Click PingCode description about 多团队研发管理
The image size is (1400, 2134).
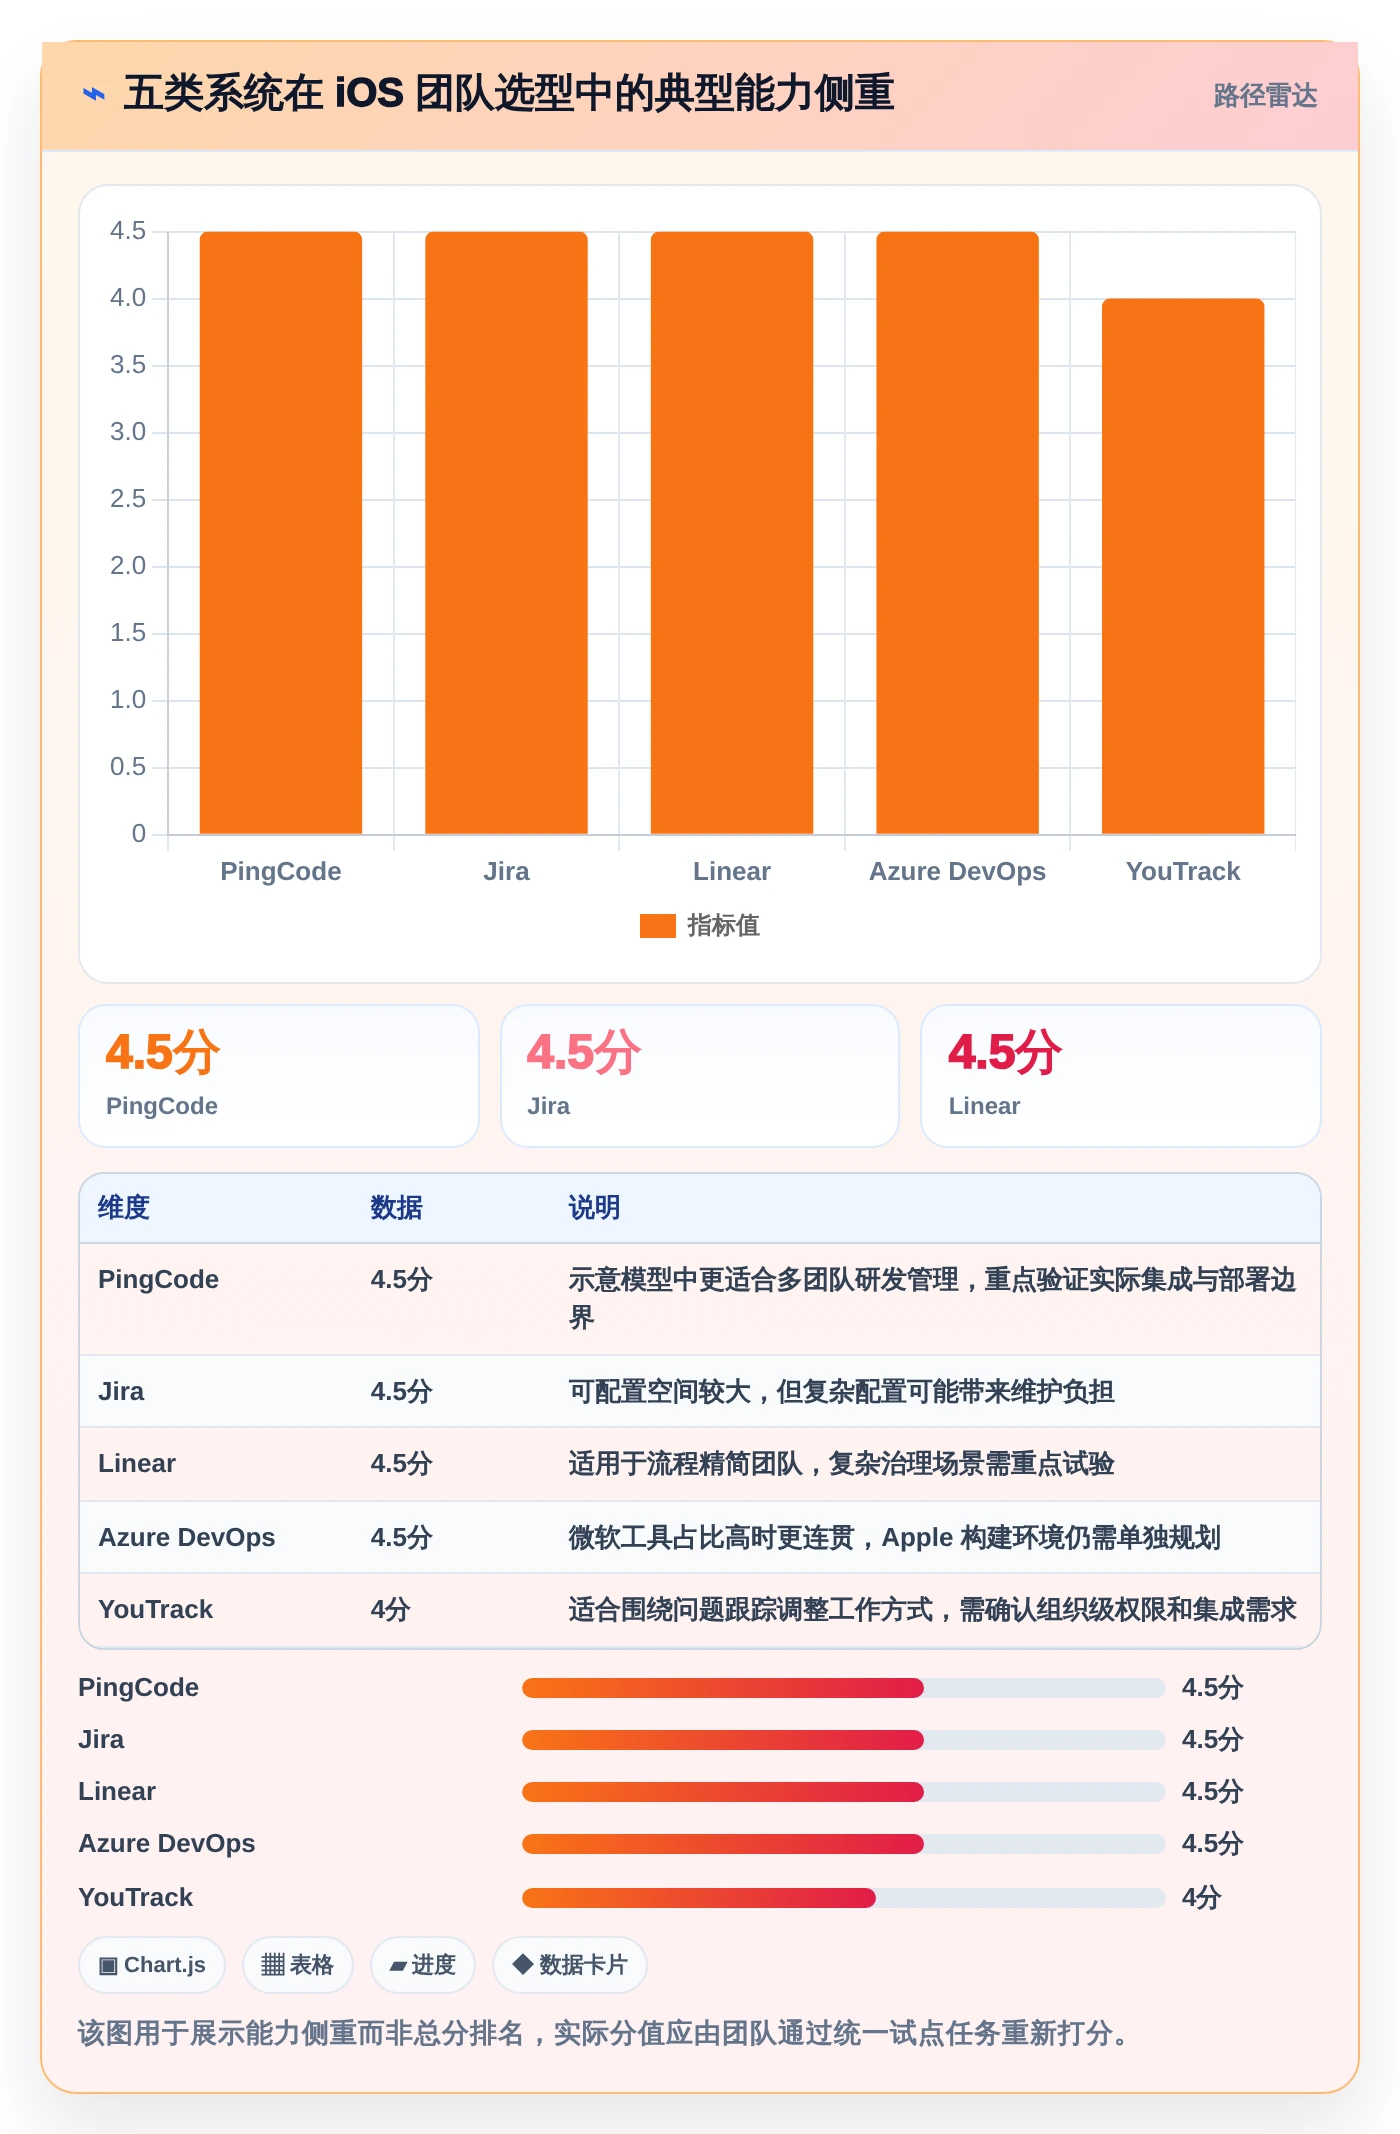[932, 1299]
